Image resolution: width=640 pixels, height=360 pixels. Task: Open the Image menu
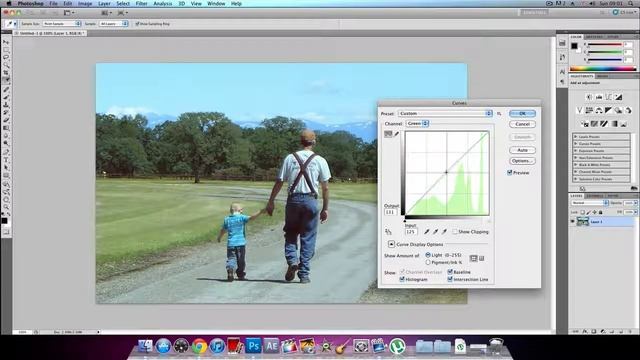tap(85, 3)
